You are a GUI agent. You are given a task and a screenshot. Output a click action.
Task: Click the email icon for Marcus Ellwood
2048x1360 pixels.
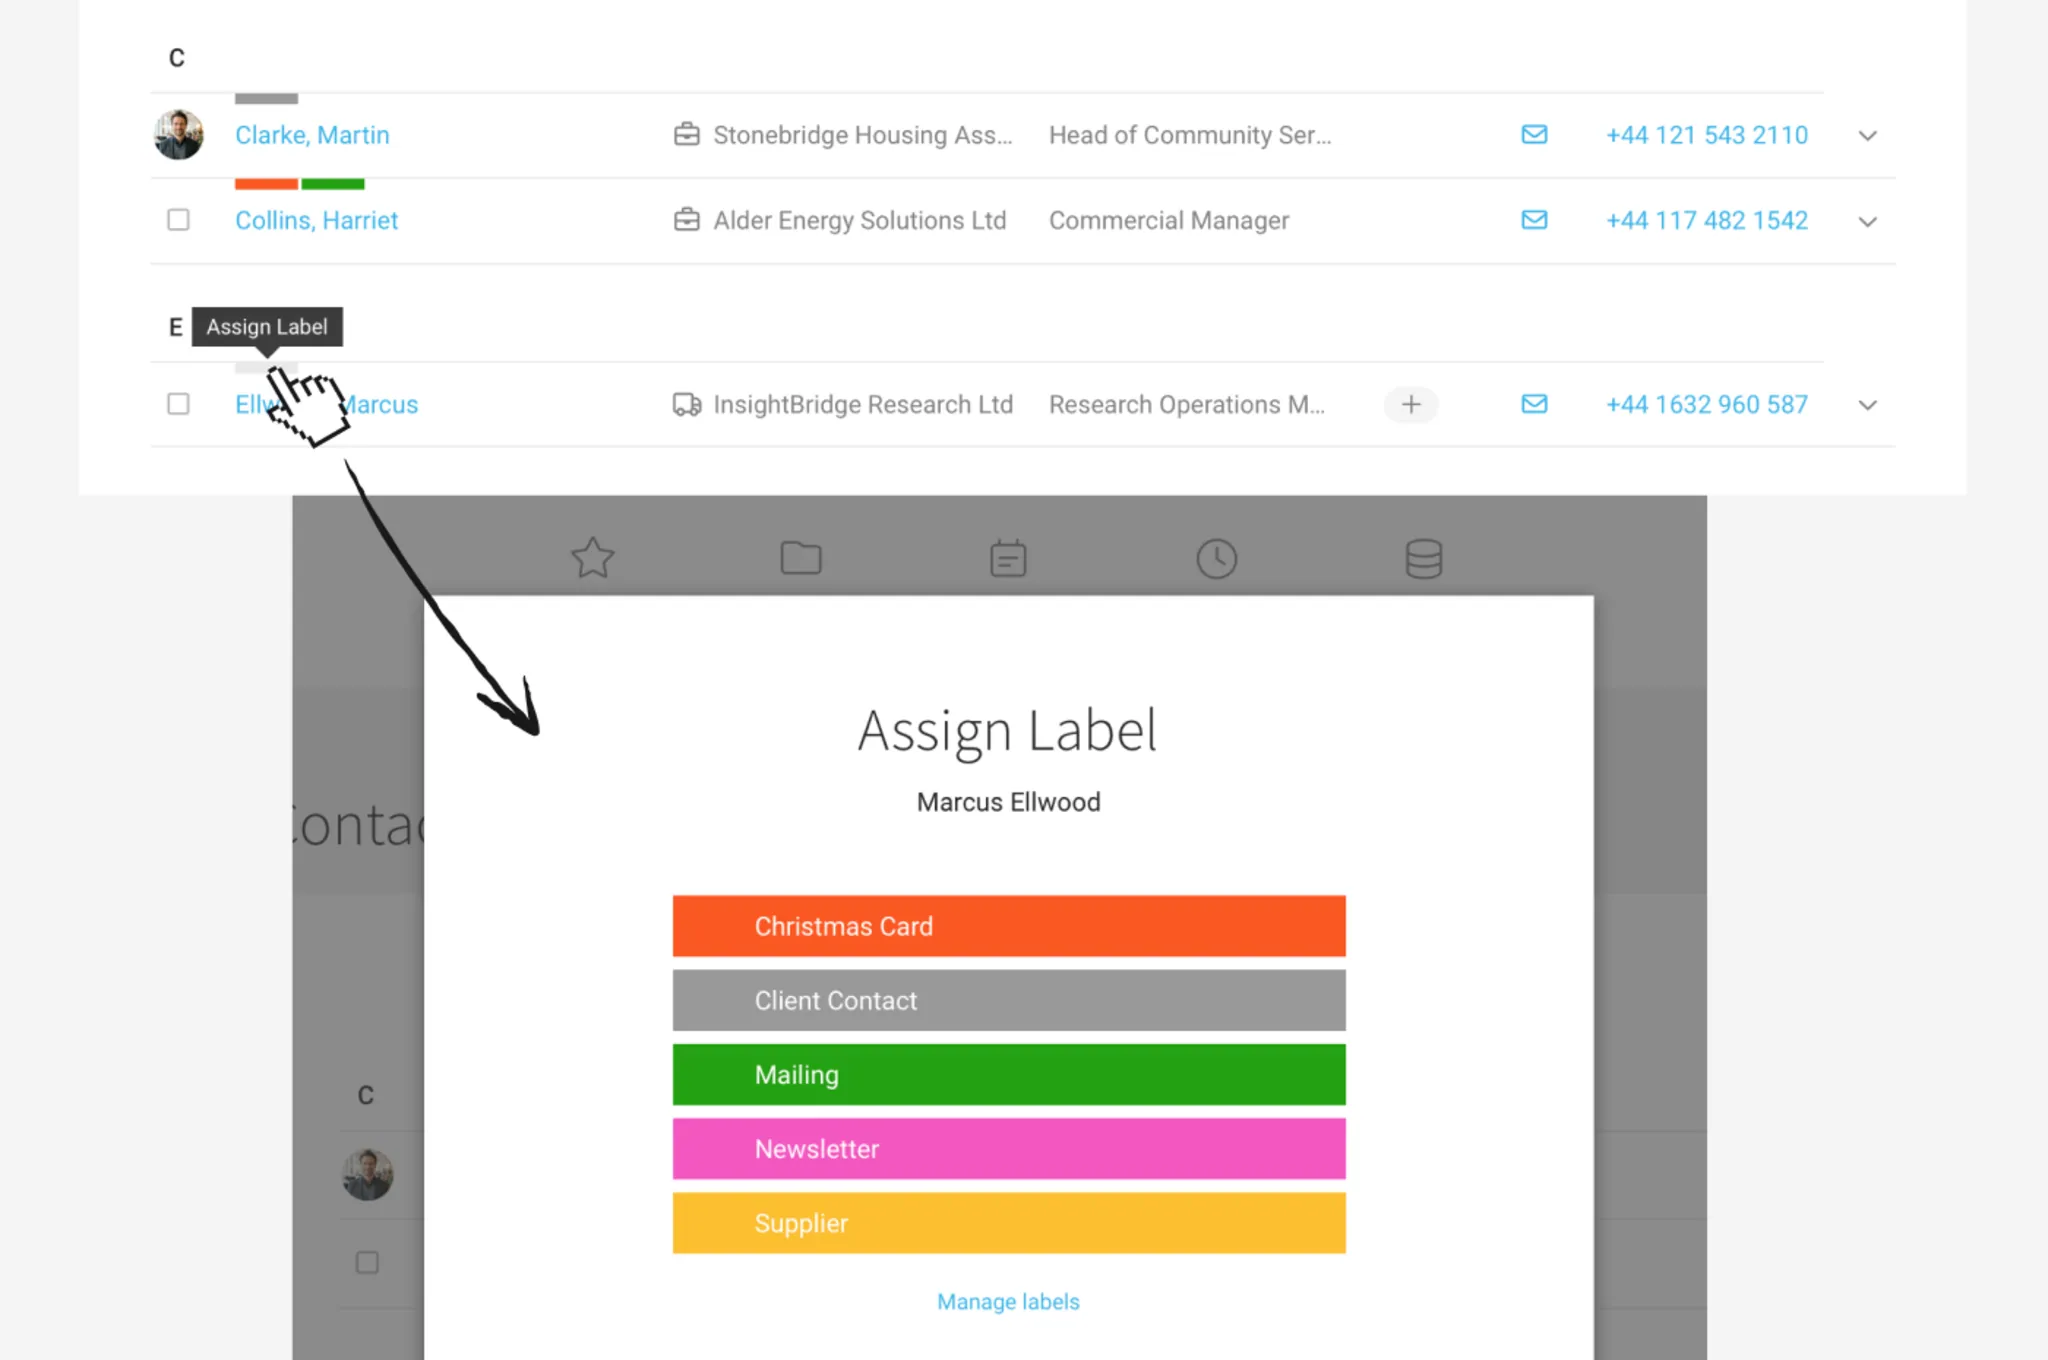pyautogui.click(x=1534, y=403)
